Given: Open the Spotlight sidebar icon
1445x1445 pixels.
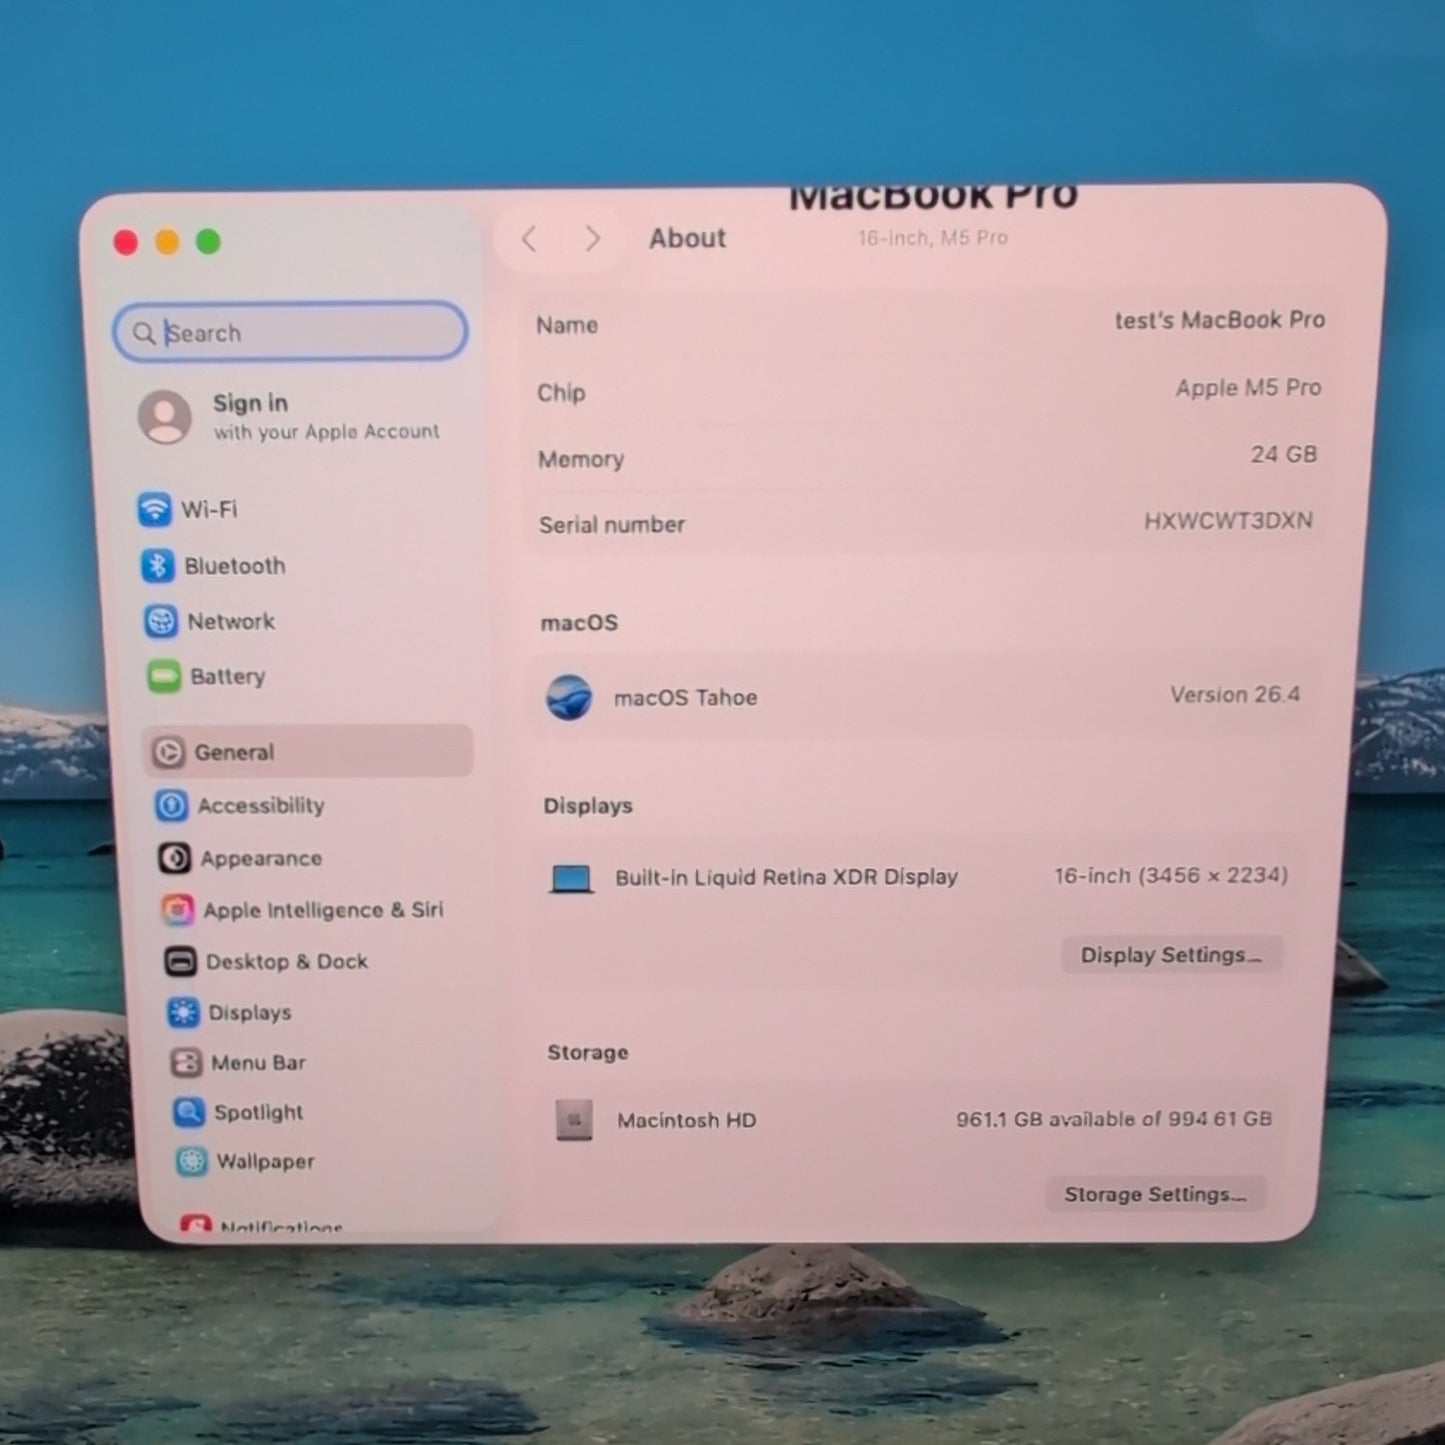Looking at the screenshot, I should [x=189, y=1112].
